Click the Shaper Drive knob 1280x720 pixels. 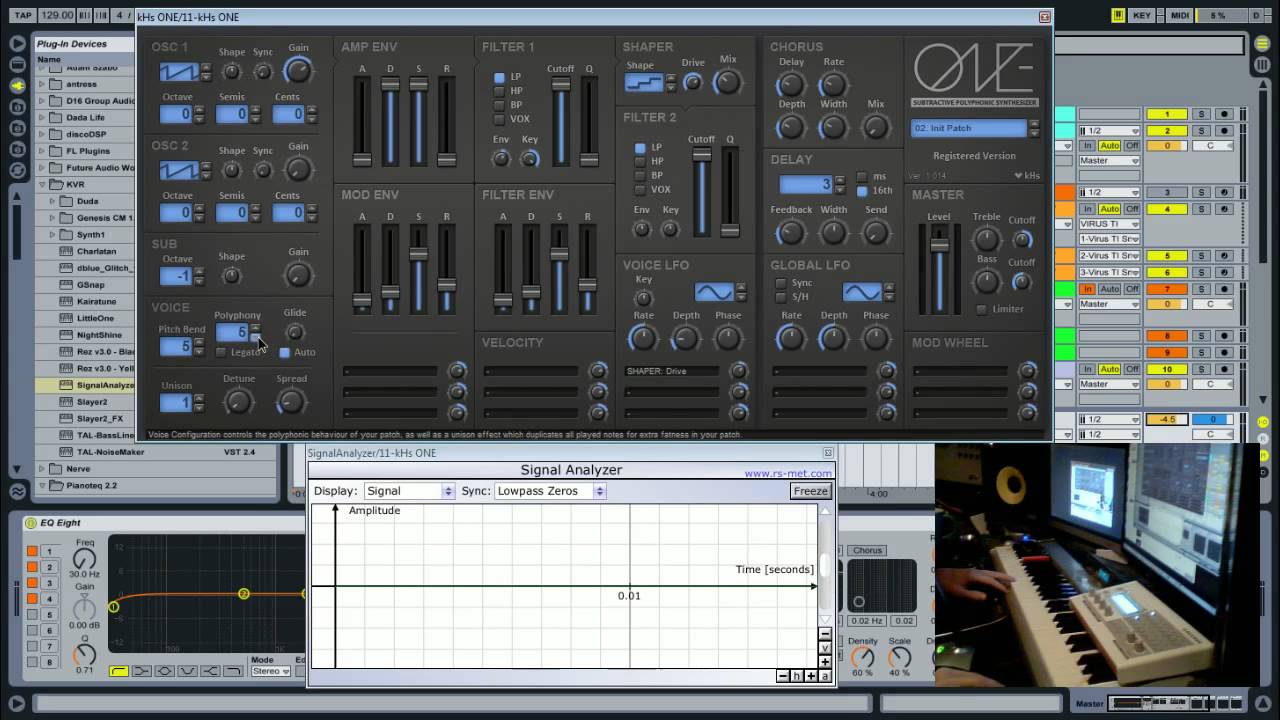[x=693, y=82]
